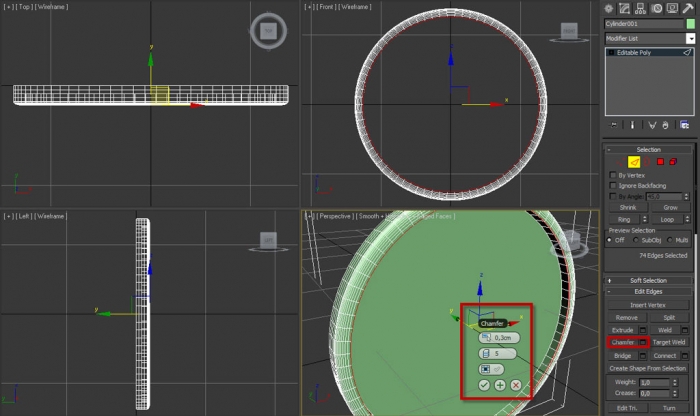Select Multi preview selection radio
This screenshot has height=416, width=700.
pos(670,240)
